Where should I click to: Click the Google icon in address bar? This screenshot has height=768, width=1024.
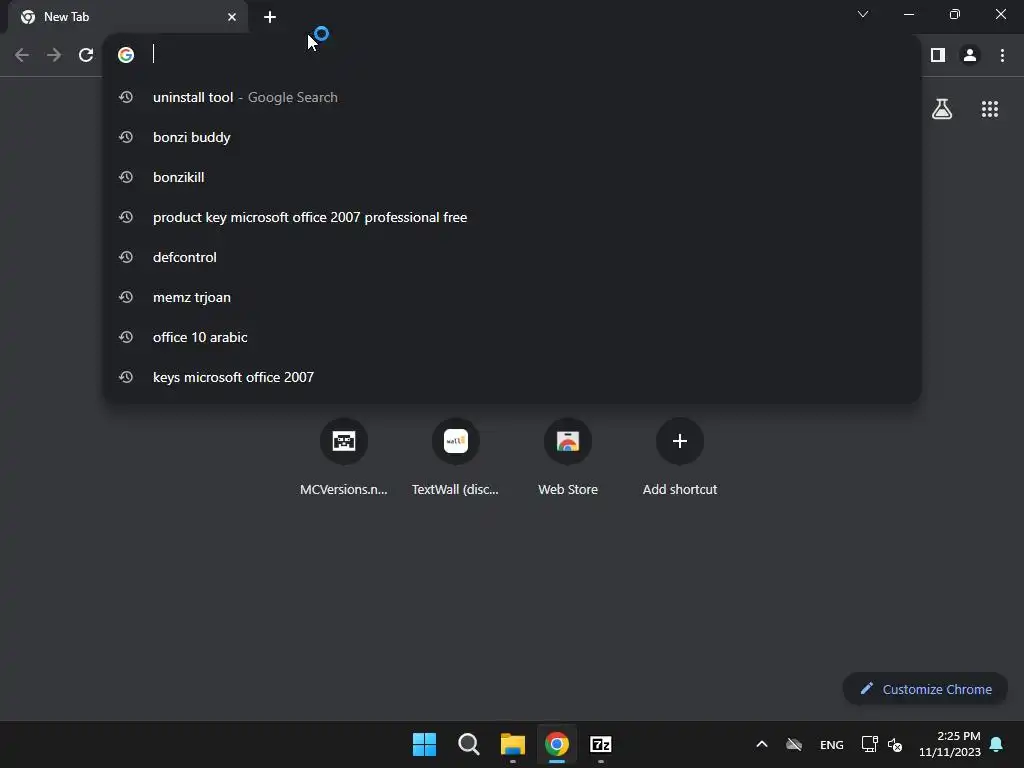click(x=126, y=55)
